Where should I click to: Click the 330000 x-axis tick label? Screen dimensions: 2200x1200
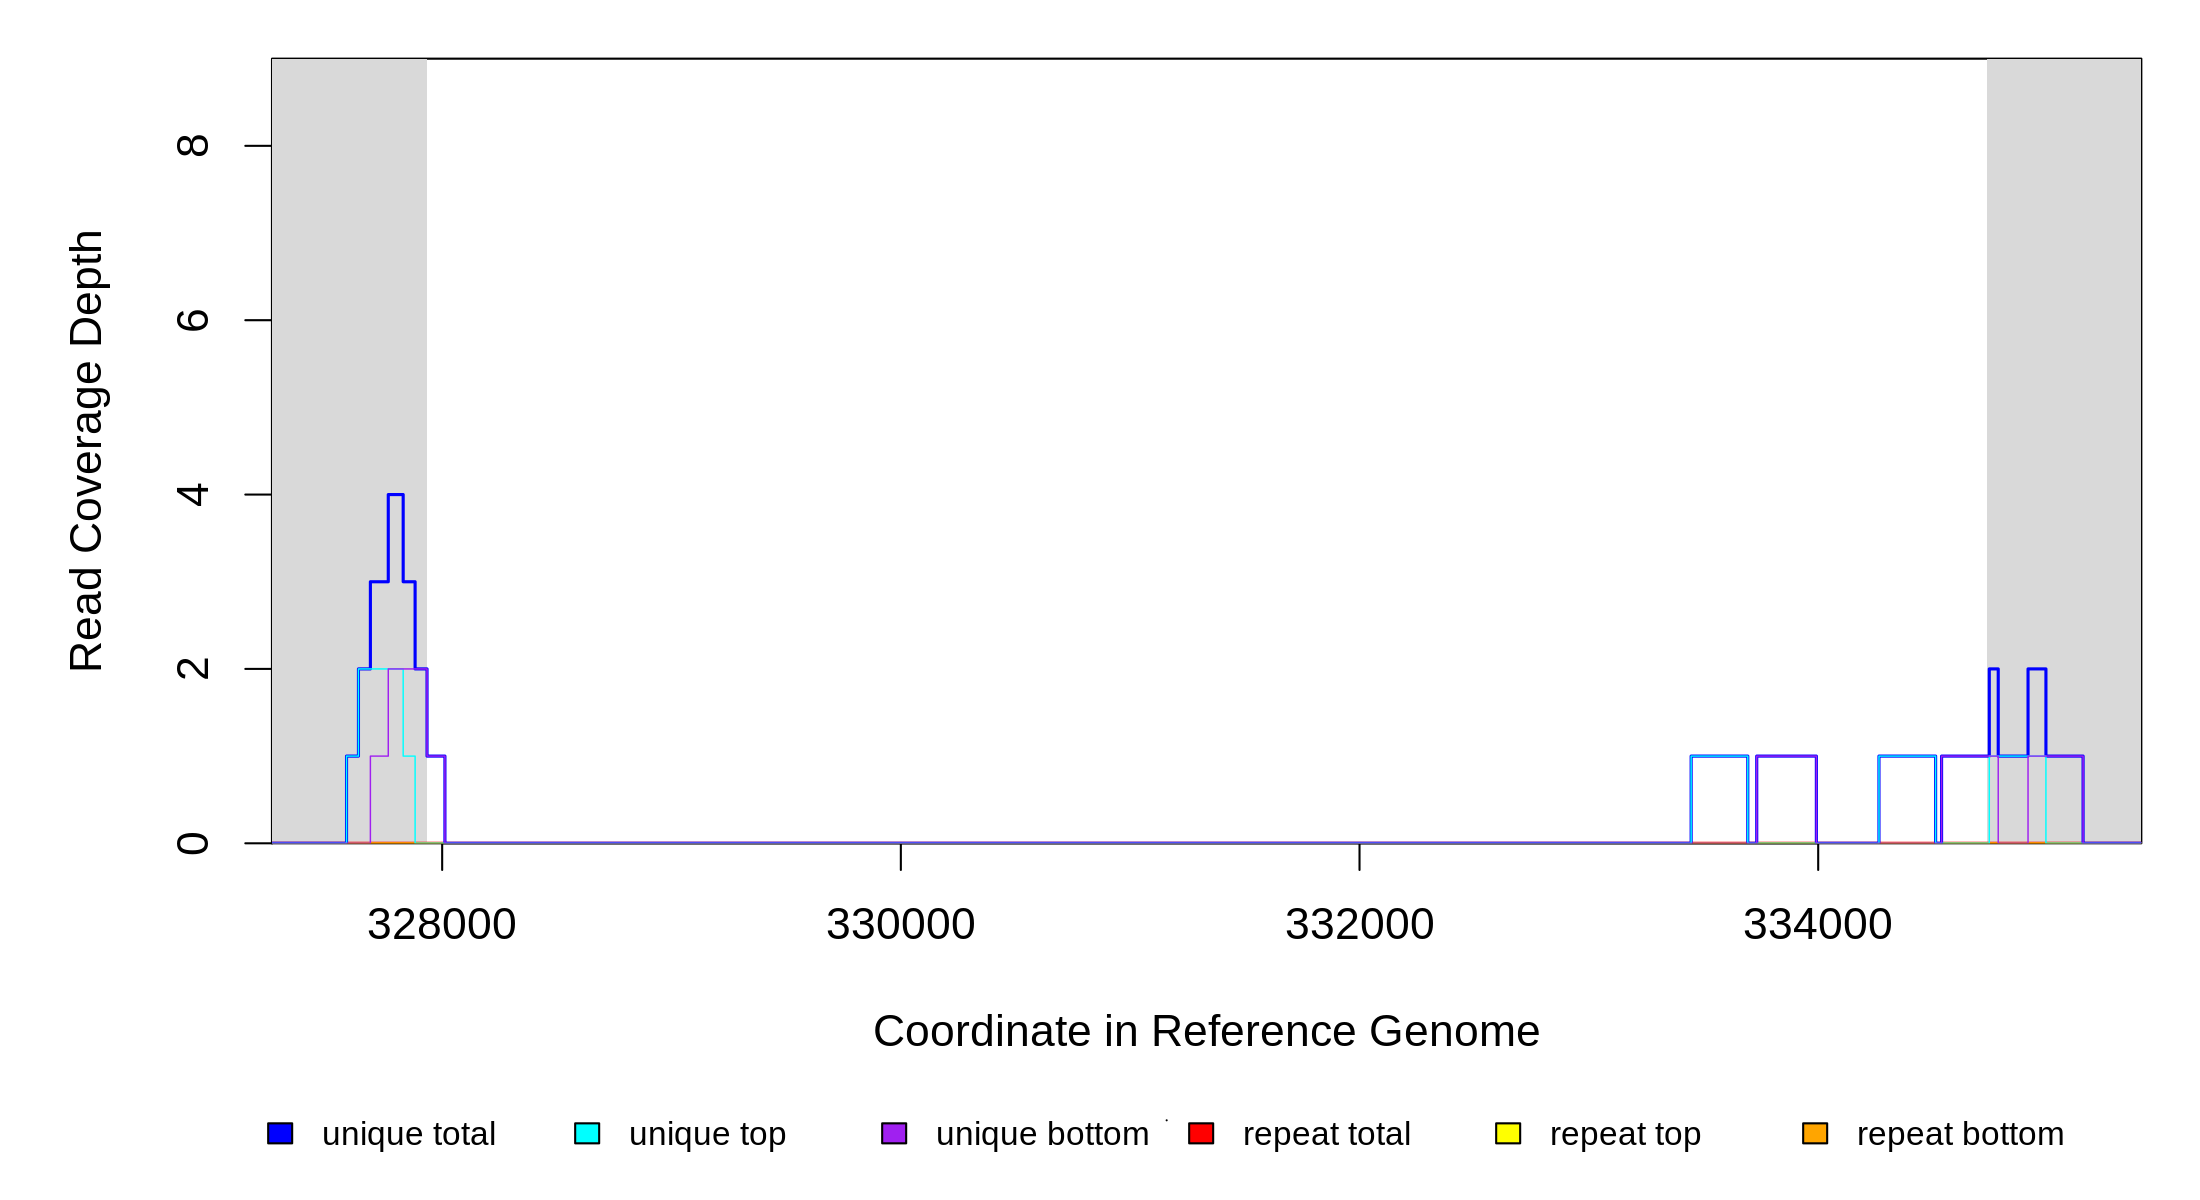click(x=900, y=924)
